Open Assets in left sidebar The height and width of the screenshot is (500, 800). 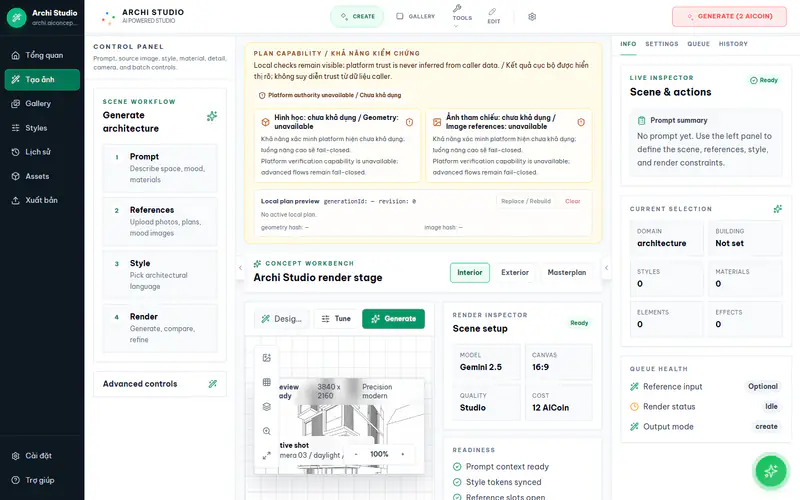tap(42, 177)
